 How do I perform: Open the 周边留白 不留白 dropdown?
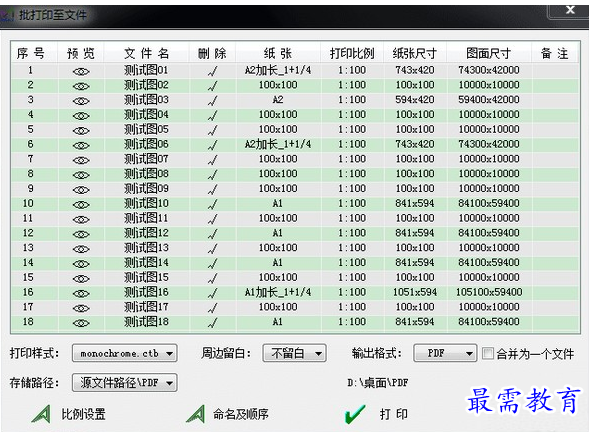pos(294,353)
